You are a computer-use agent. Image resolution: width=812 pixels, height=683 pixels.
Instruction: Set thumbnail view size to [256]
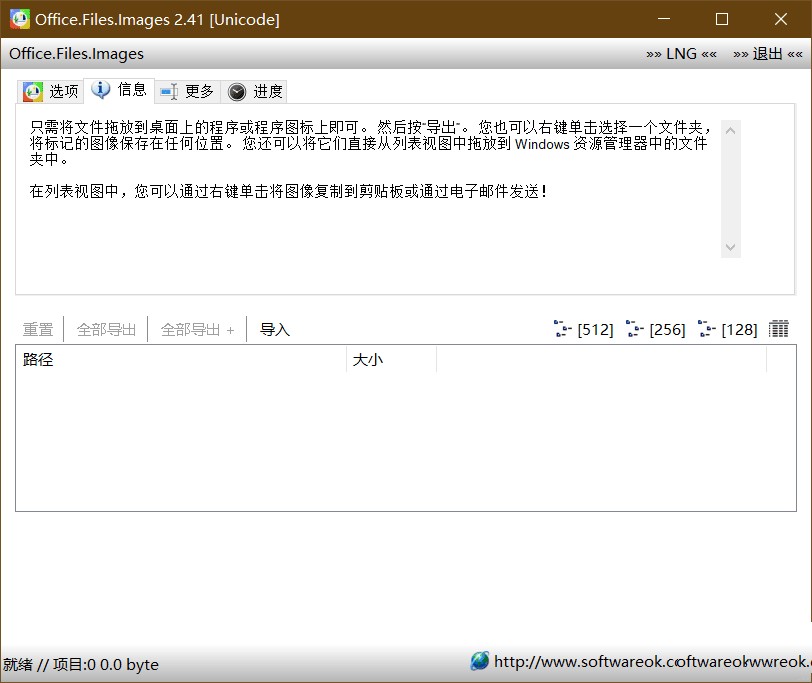(x=656, y=329)
